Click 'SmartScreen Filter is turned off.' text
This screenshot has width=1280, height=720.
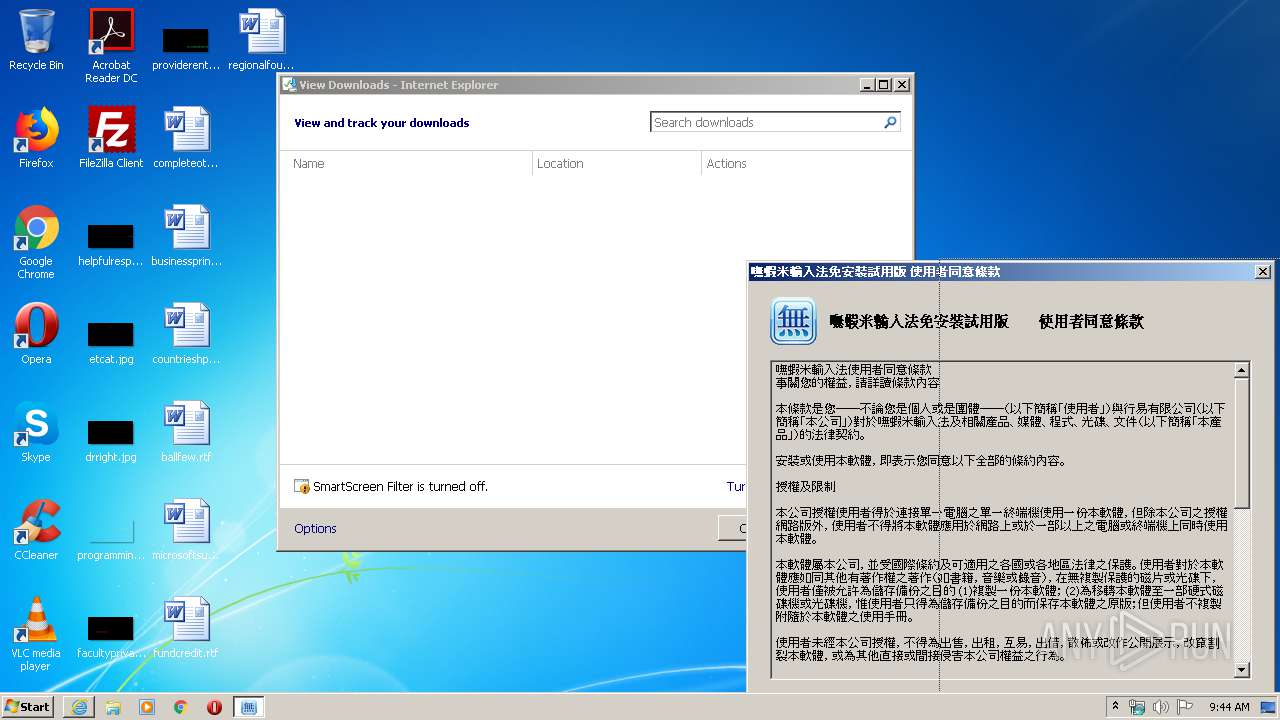[x=400, y=487]
